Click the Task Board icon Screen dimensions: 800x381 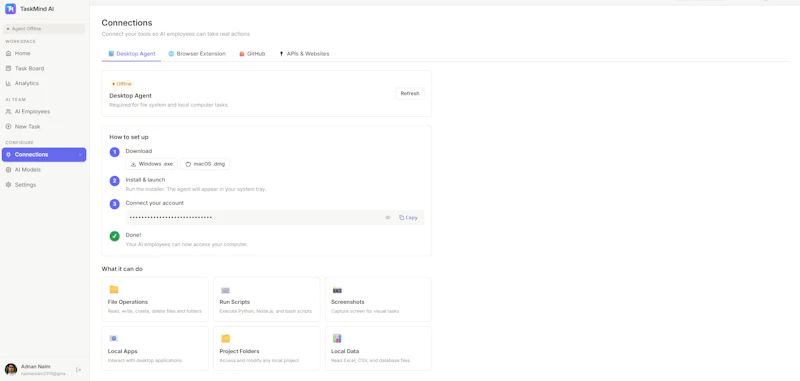click(x=8, y=68)
